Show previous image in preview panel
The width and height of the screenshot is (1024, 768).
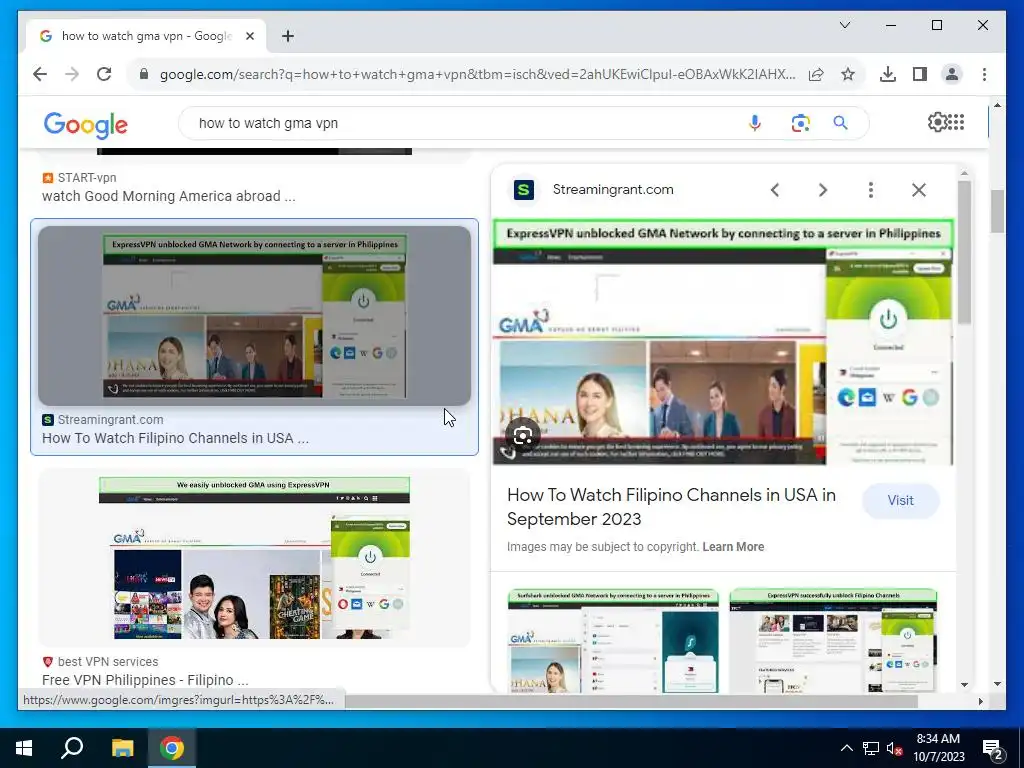tap(775, 190)
